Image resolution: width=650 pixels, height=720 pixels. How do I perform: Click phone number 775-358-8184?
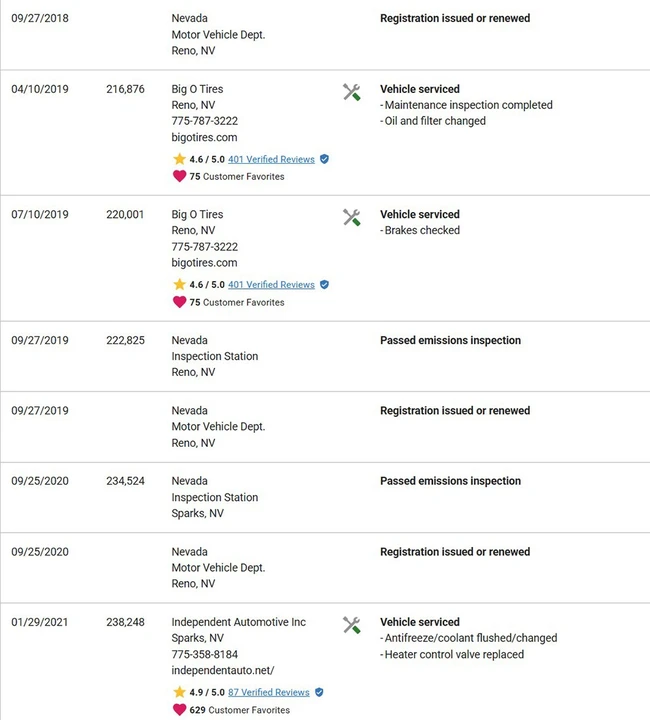point(205,654)
